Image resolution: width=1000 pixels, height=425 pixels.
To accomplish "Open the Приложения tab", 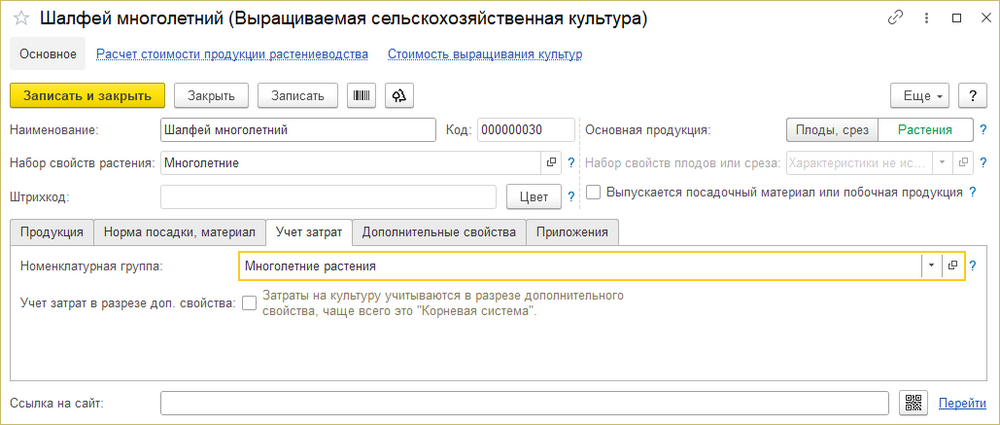I will [572, 232].
